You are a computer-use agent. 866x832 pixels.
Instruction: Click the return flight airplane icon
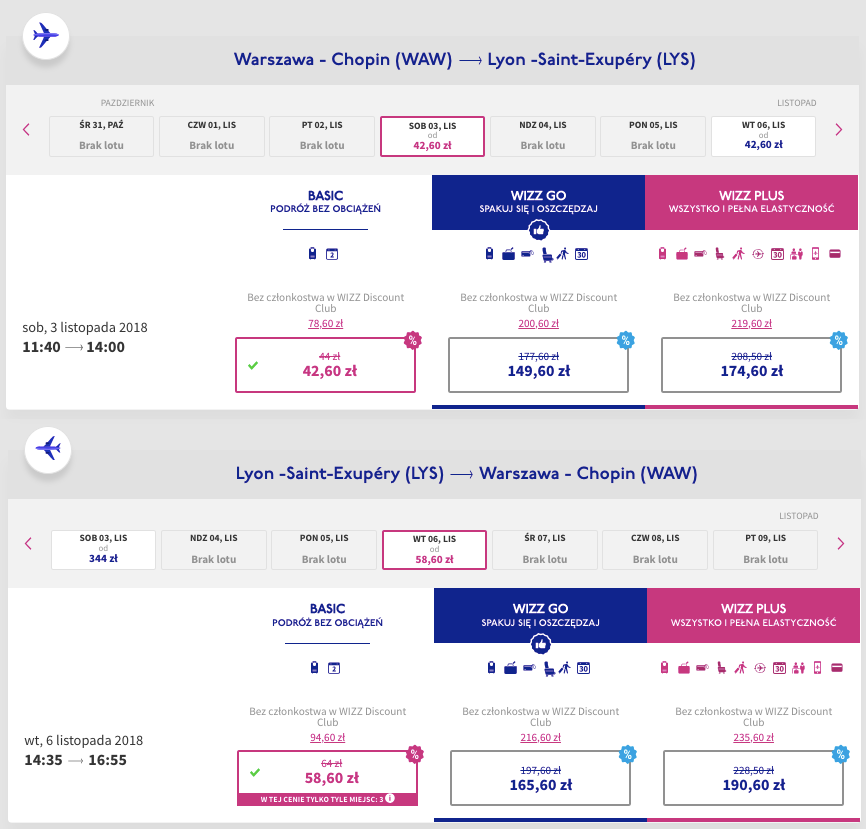48,448
